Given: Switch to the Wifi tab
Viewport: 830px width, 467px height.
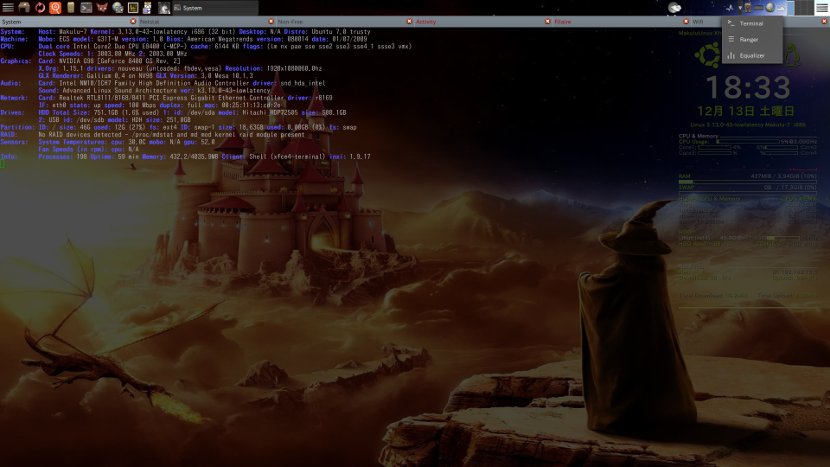Looking at the screenshot, I should point(698,22).
